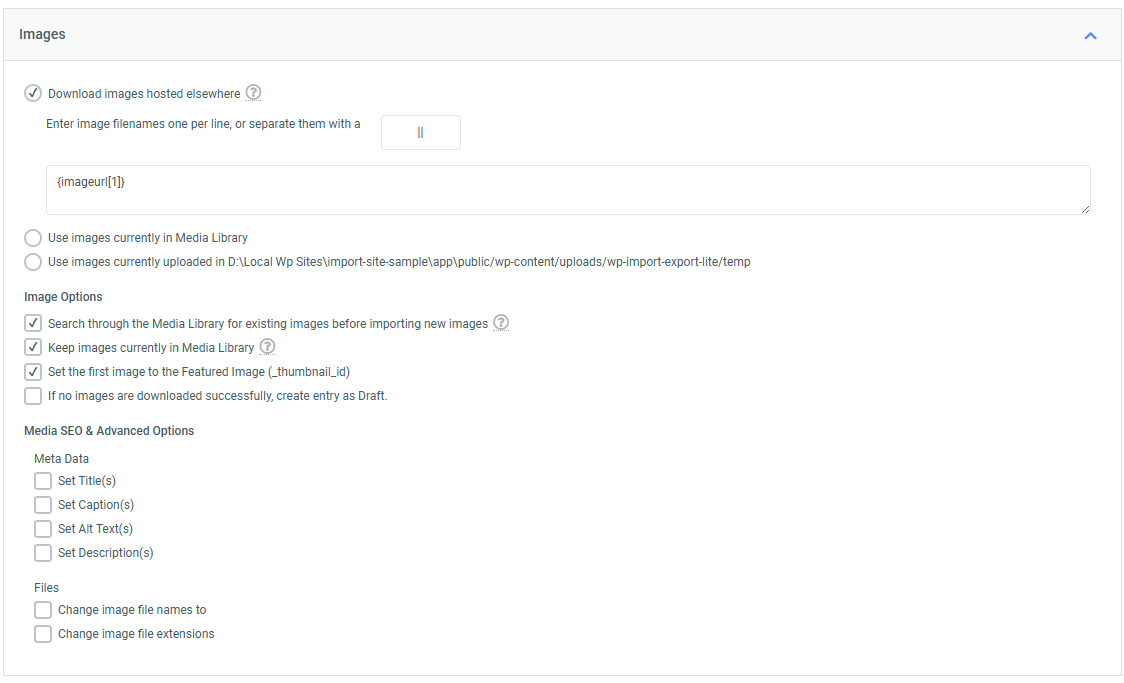The height and width of the screenshot is (683, 1124).
Task: Click the Images panel header title
Action: click(x=42, y=34)
